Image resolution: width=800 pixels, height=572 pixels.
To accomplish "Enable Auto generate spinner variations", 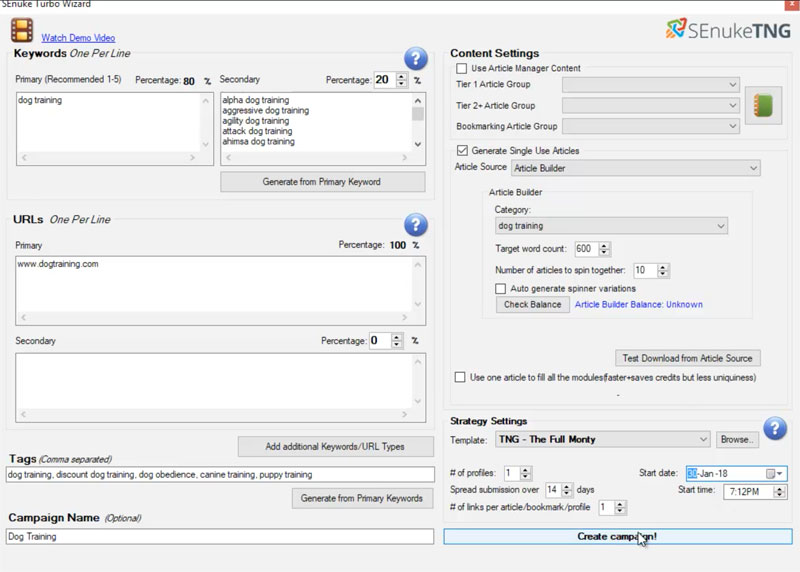I will 501,288.
